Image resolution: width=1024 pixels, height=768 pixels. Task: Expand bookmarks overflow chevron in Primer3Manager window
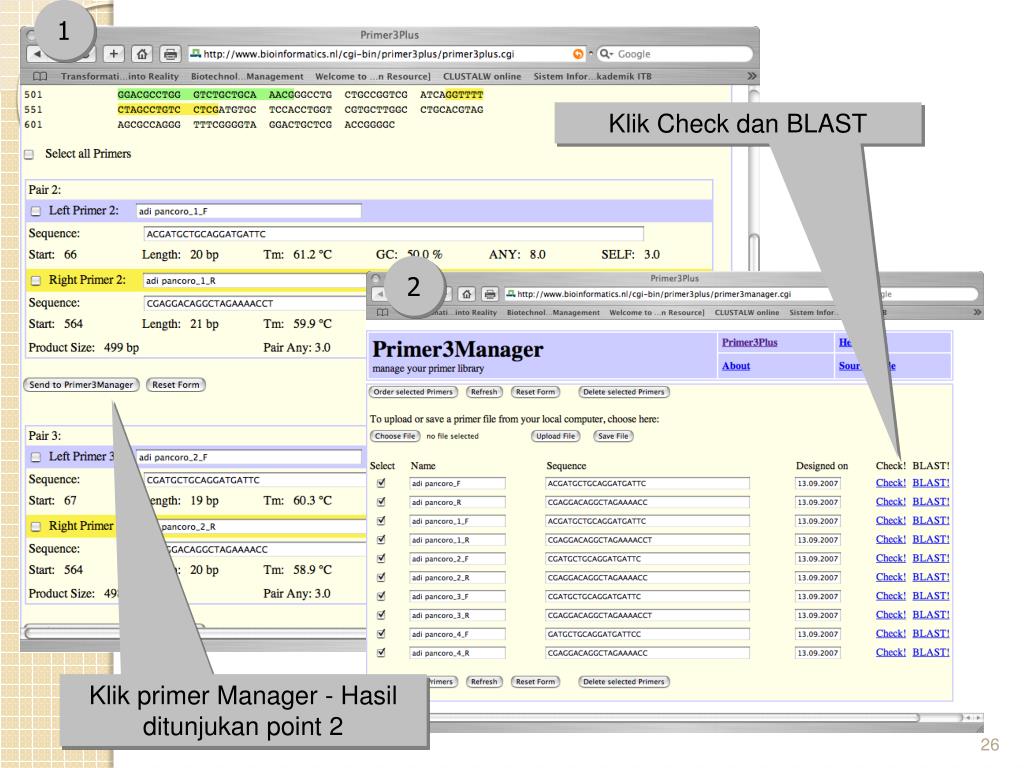[977, 312]
